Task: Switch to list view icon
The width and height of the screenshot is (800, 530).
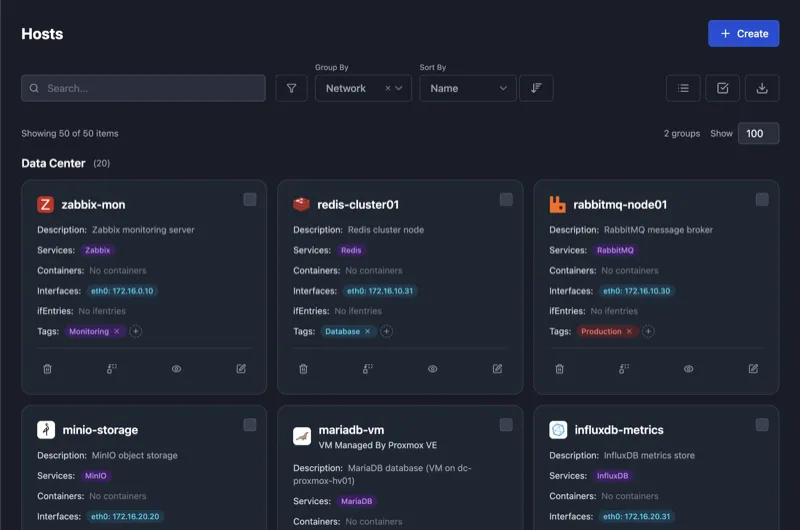Action: 683,88
